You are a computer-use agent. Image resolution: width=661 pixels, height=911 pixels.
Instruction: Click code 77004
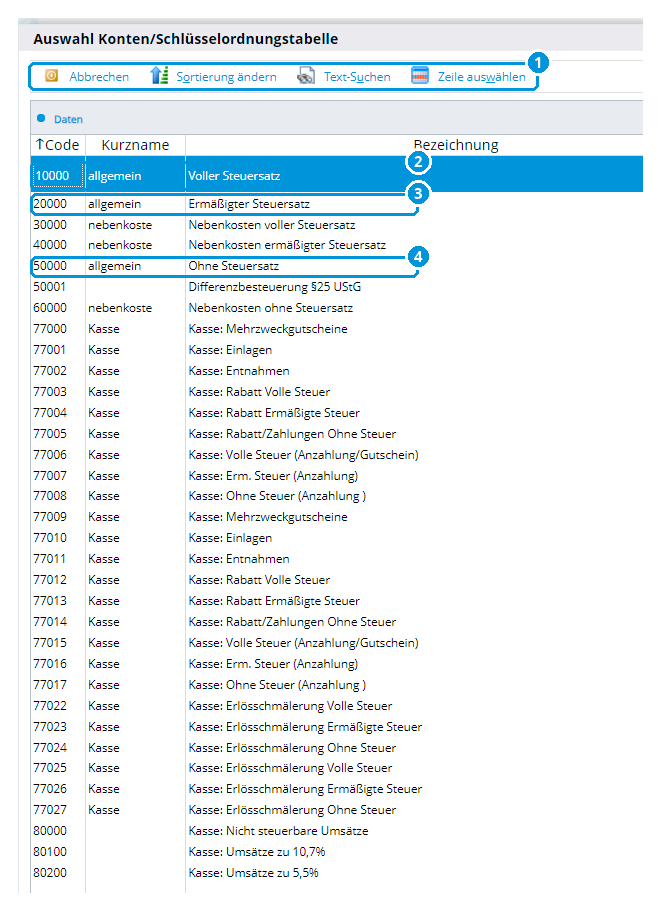click(x=50, y=413)
